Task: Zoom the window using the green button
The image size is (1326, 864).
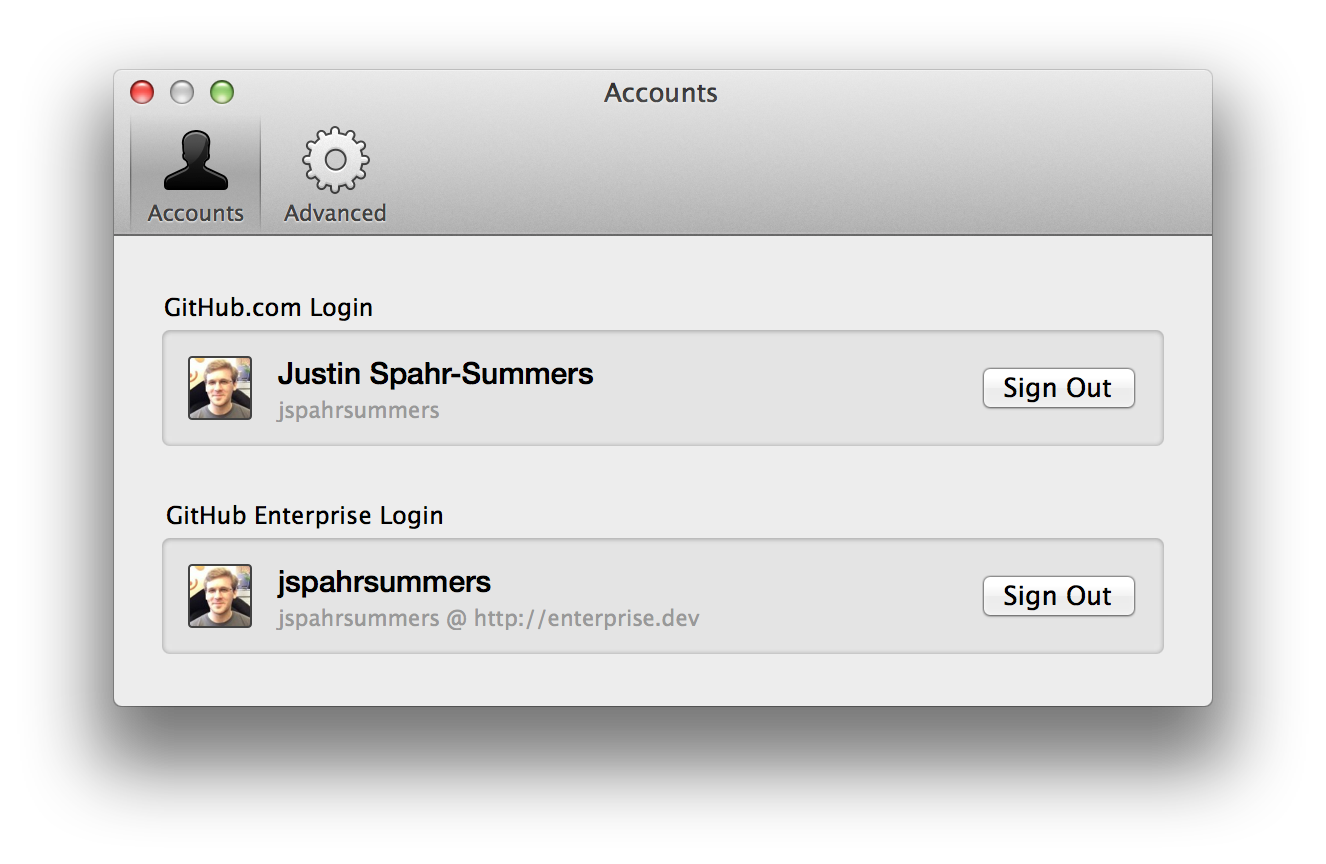Action: [x=222, y=92]
